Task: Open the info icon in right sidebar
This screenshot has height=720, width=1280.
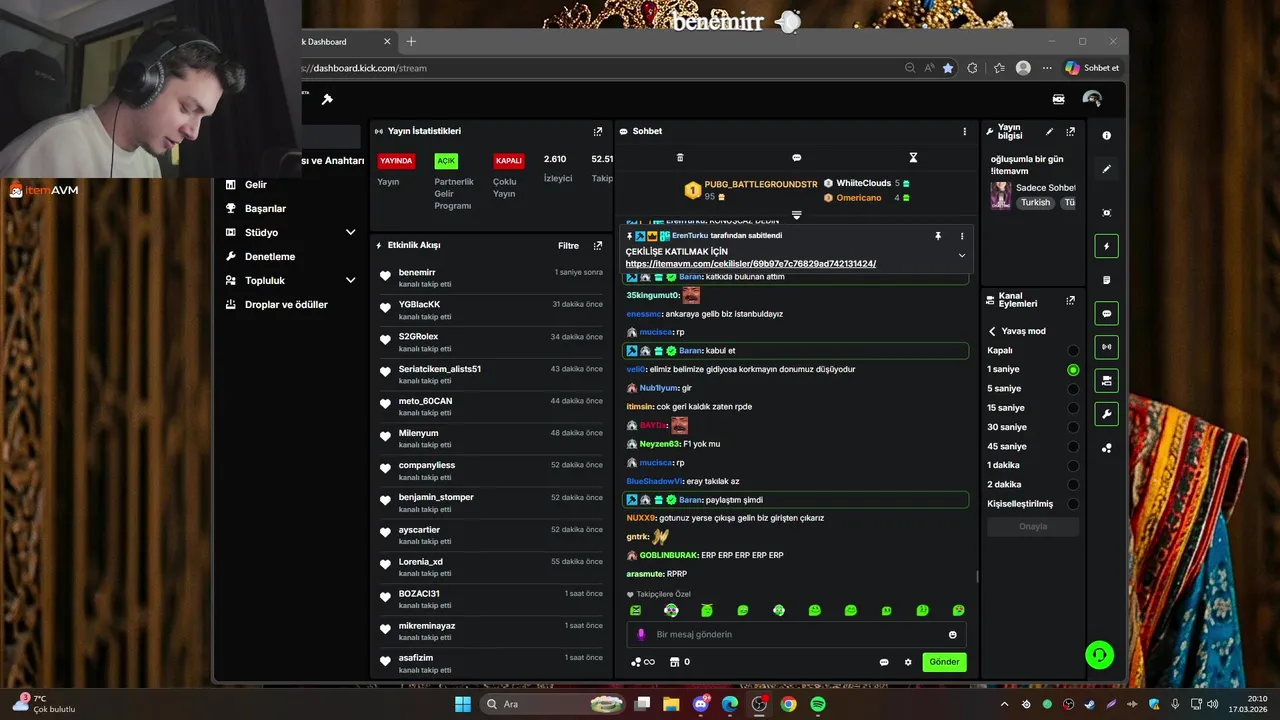Action: 1106,135
